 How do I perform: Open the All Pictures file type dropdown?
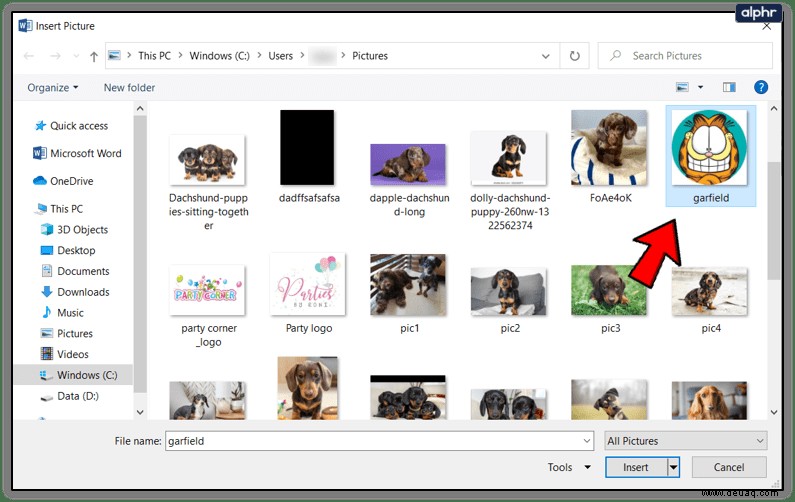[x=685, y=441]
